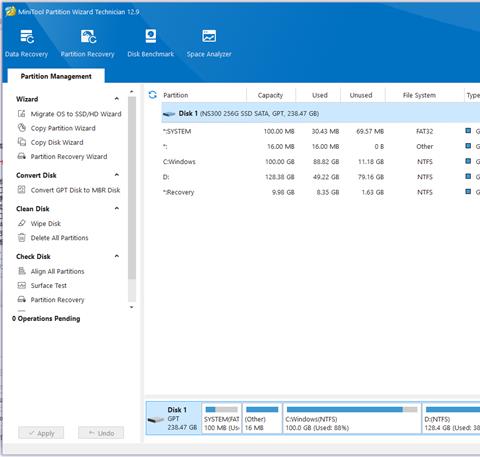Select the Partition Management tab
480x457 pixels.
pos(56,76)
